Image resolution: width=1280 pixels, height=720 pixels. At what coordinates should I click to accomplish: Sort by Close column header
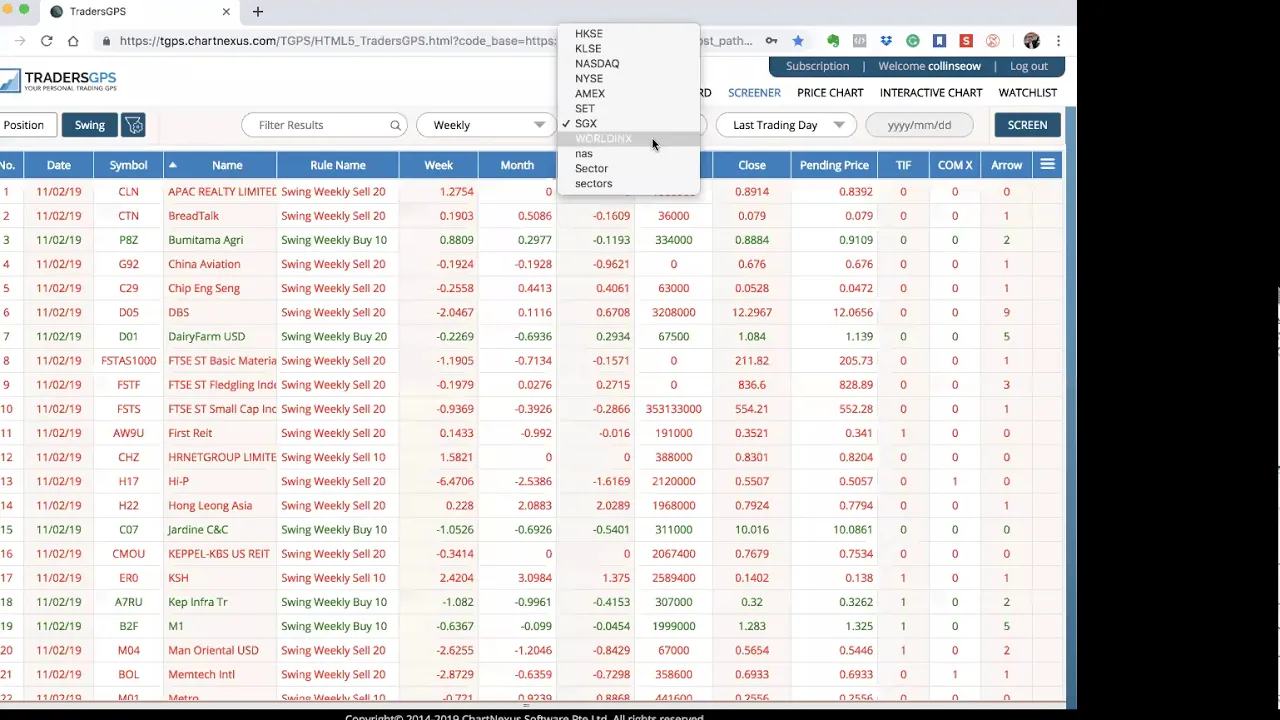(x=752, y=165)
